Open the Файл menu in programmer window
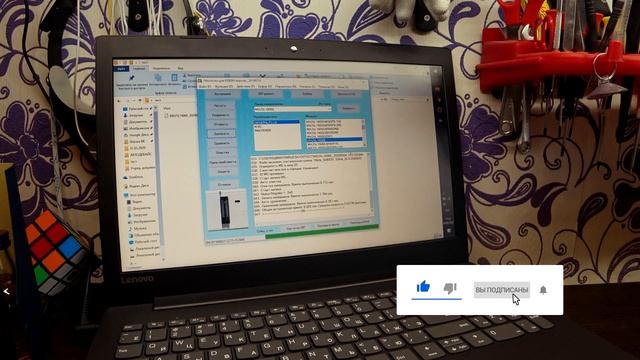The width and height of the screenshot is (640, 360). (205, 87)
